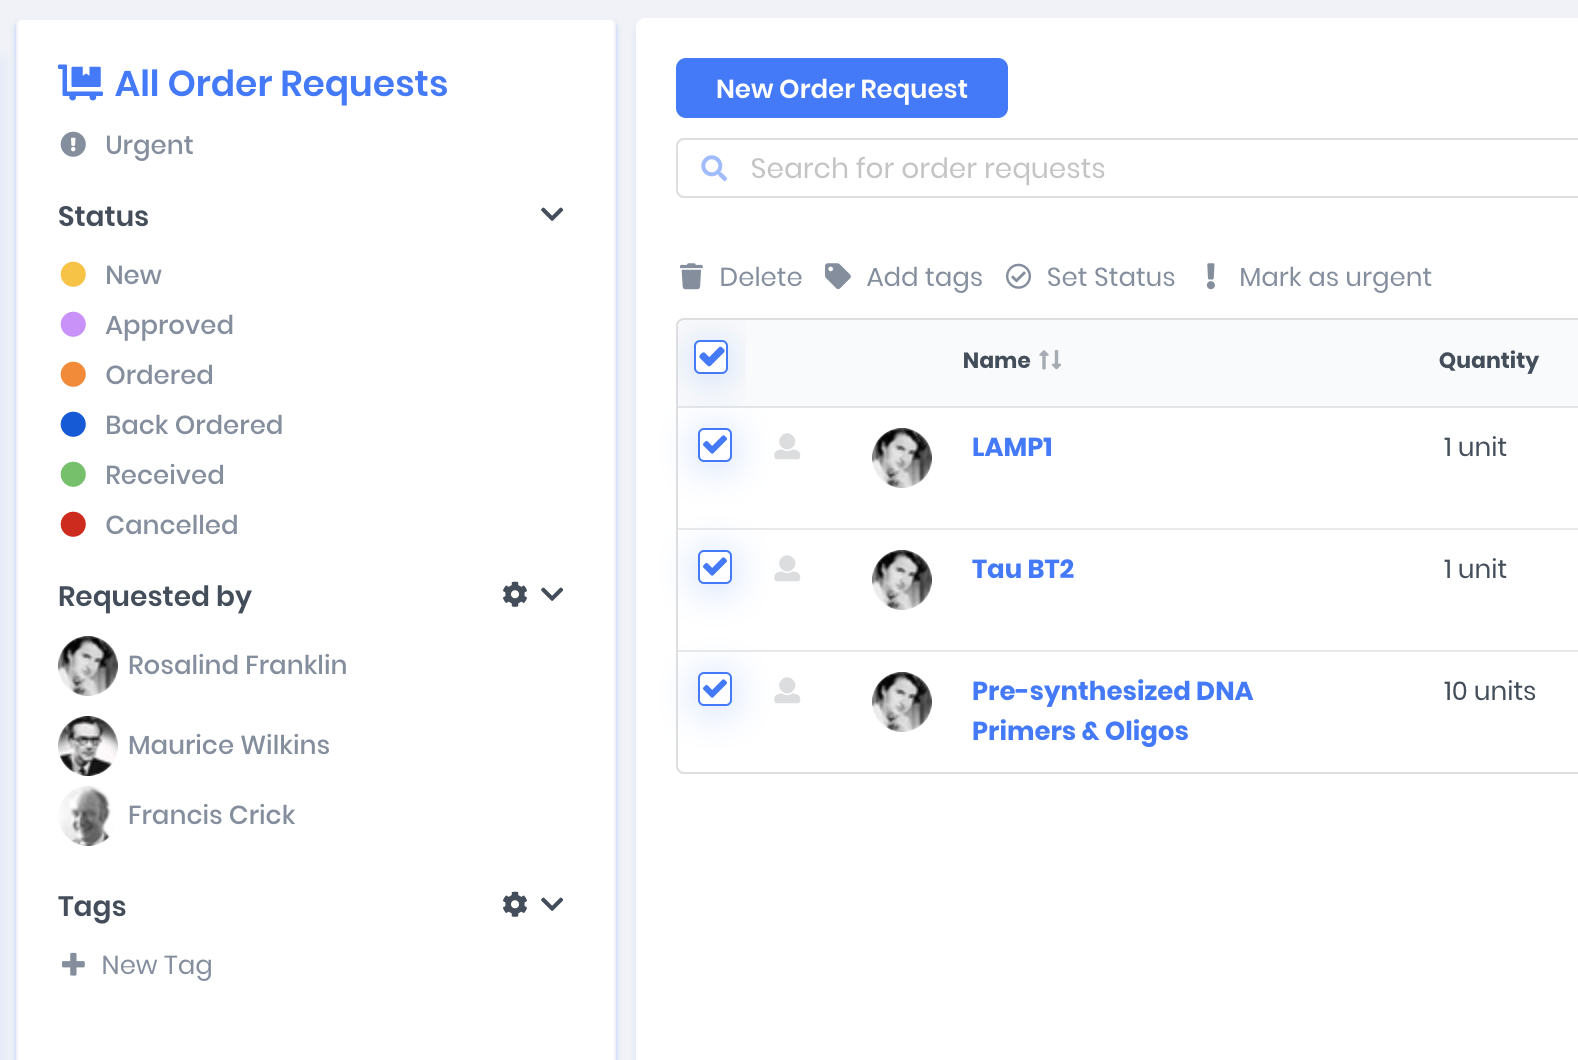
Task: Click the Add tags icon
Action: point(837,276)
